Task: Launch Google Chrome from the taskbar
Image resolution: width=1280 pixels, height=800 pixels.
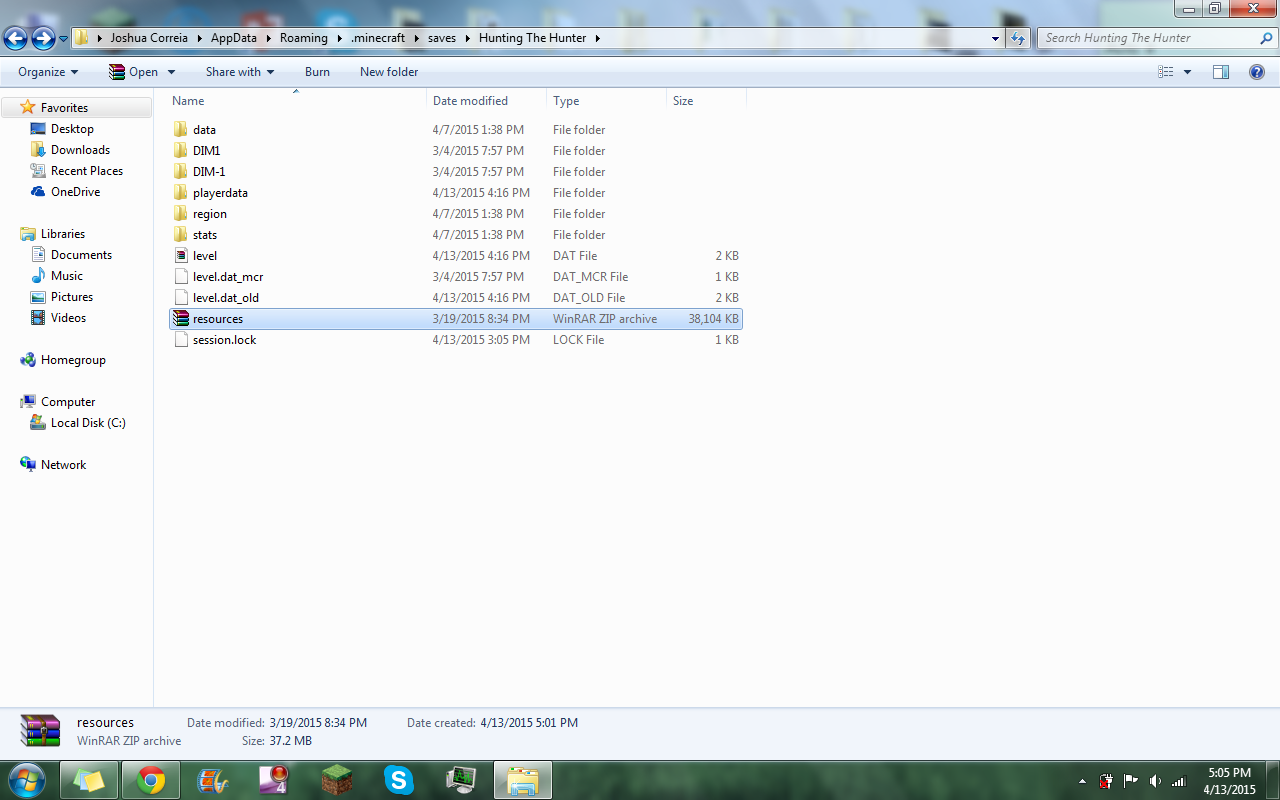Action: pyautogui.click(x=151, y=780)
